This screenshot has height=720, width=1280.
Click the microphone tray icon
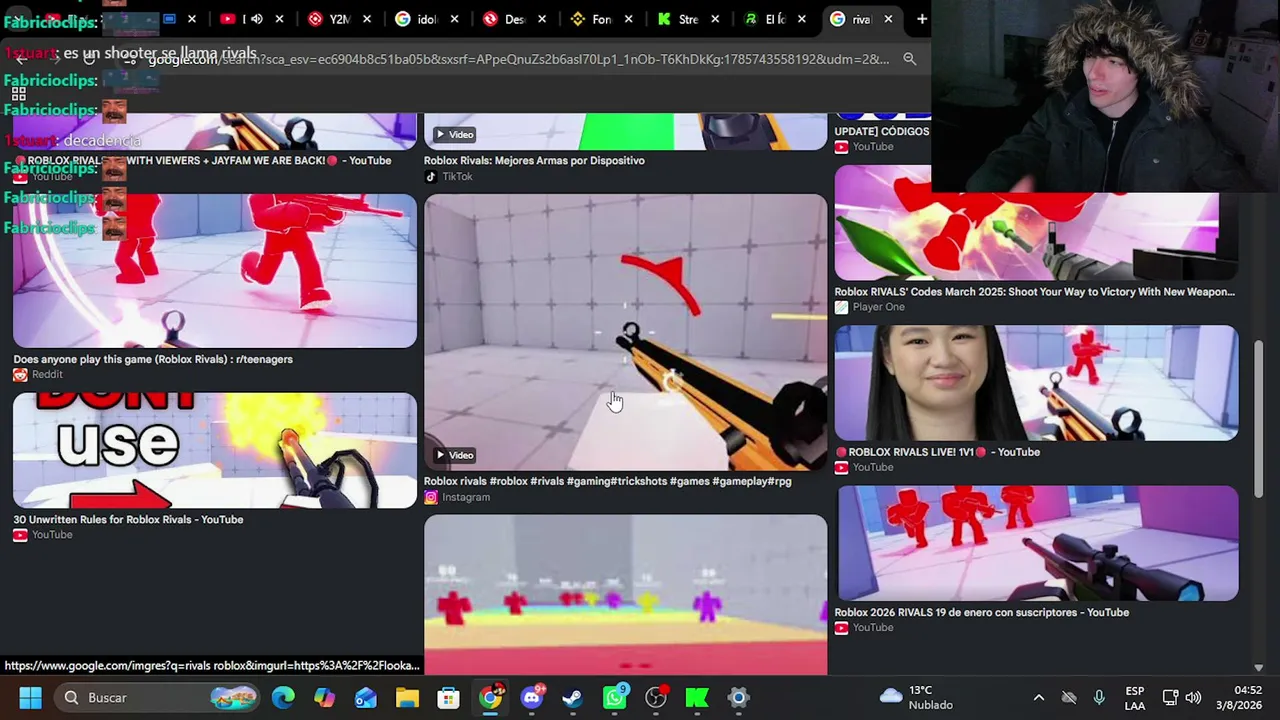pyautogui.click(x=1099, y=697)
